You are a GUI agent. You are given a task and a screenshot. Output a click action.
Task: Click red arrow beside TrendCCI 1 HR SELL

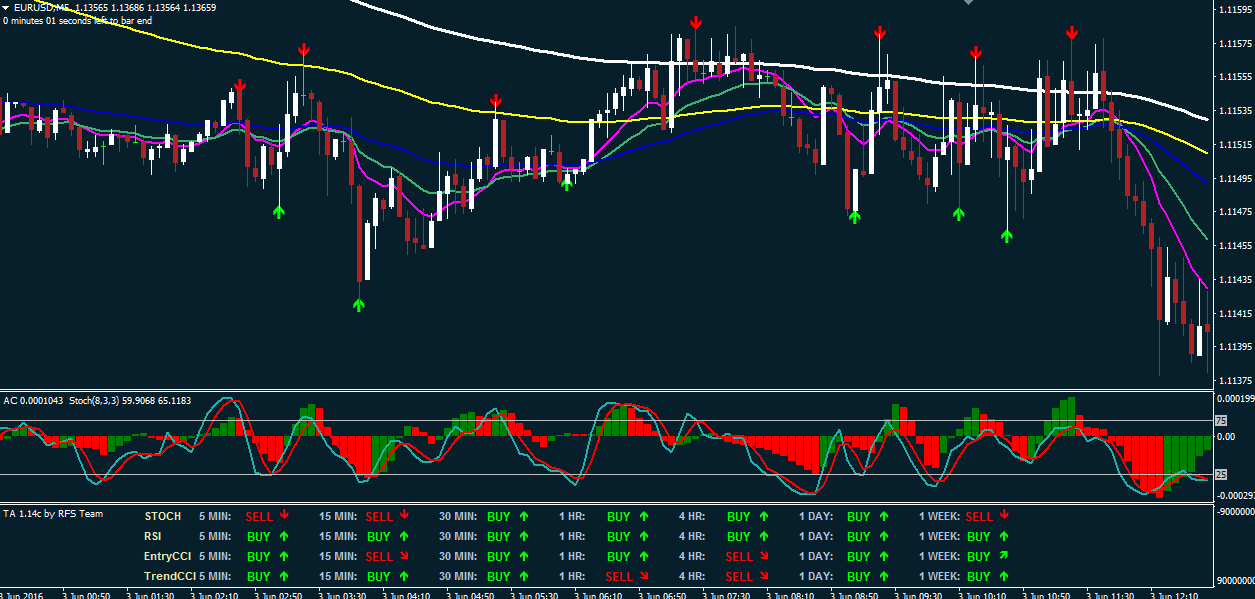pos(644,576)
